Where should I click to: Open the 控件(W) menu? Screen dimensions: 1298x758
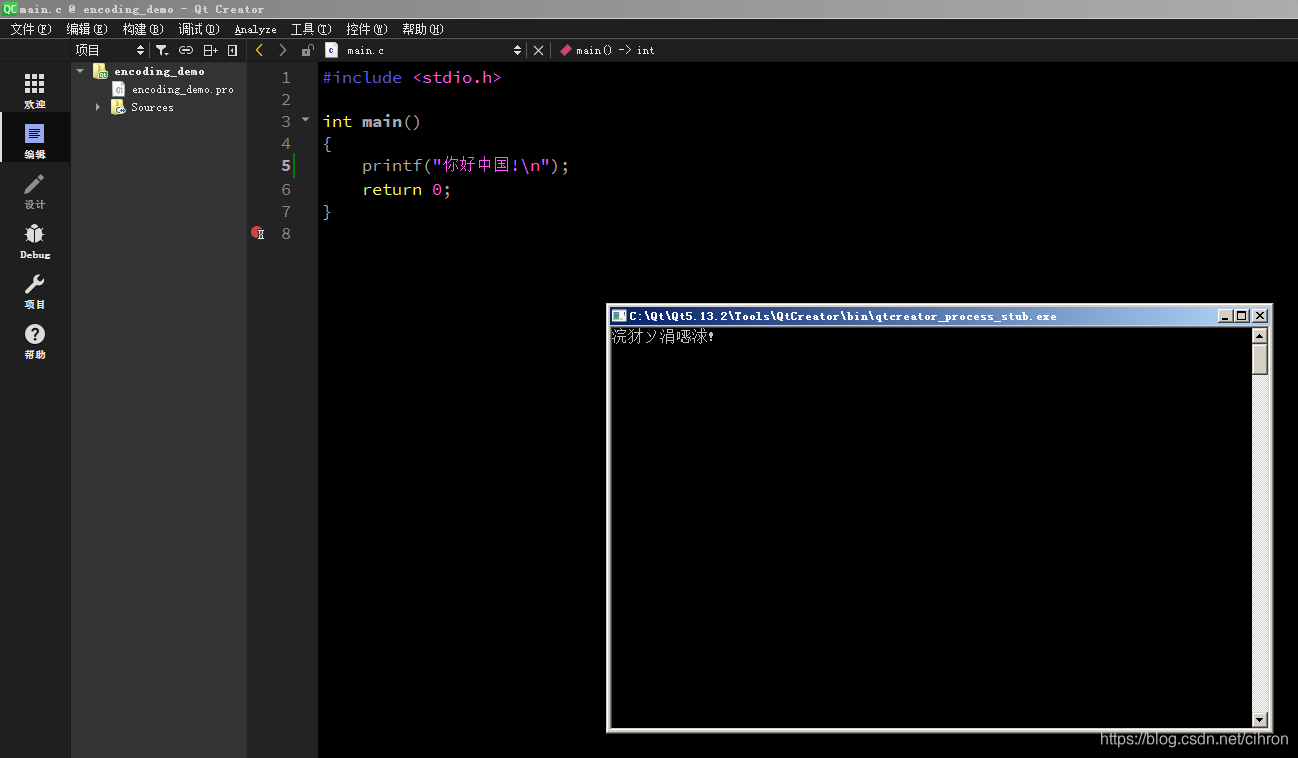tap(367, 29)
